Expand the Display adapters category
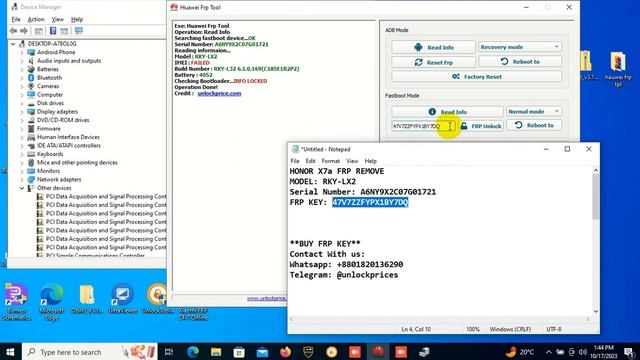This screenshot has width=640, height=360. [22, 111]
